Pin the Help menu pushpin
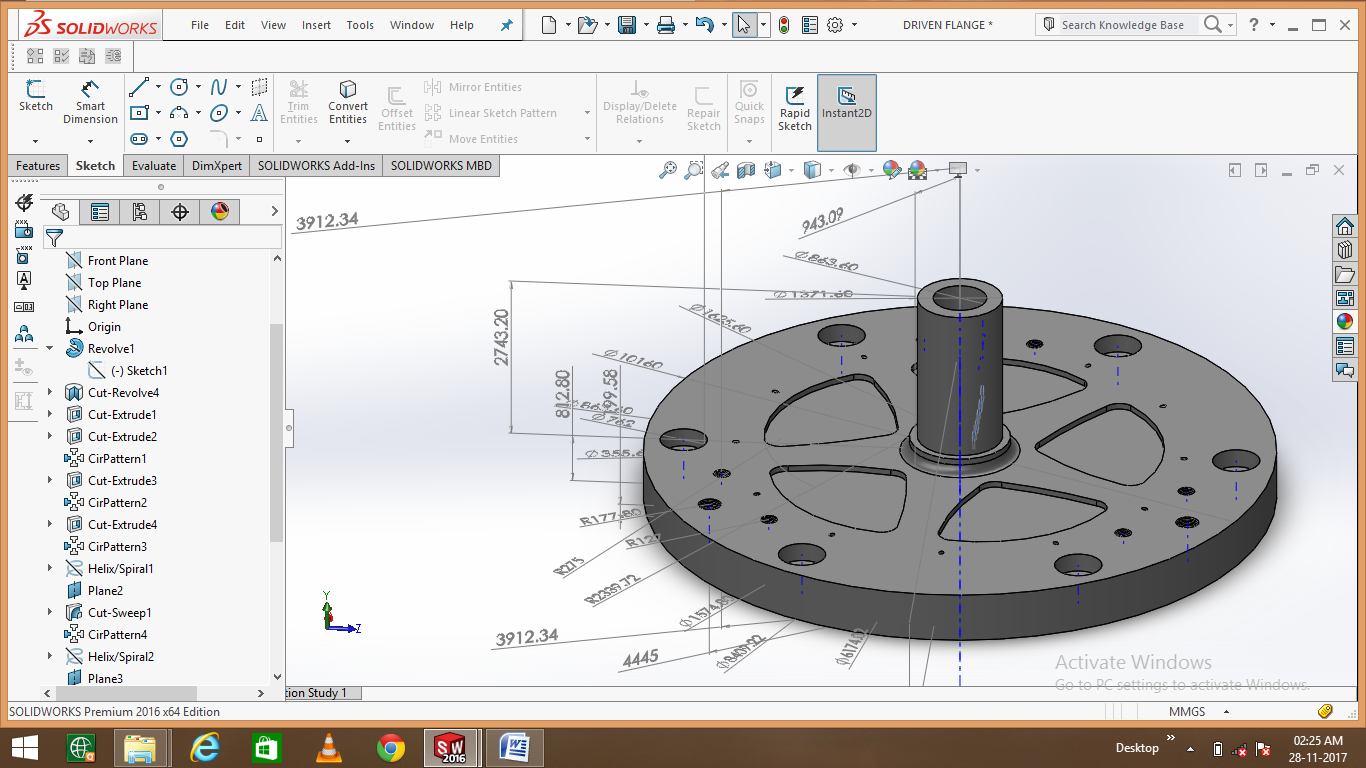The height and width of the screenshot is (768, 1366). [506, 25]
